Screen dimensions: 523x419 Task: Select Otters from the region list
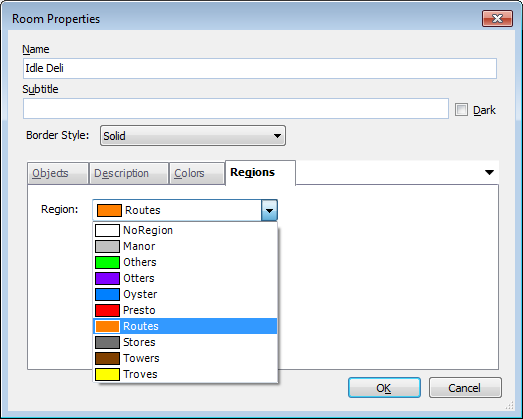pos(185,278)
